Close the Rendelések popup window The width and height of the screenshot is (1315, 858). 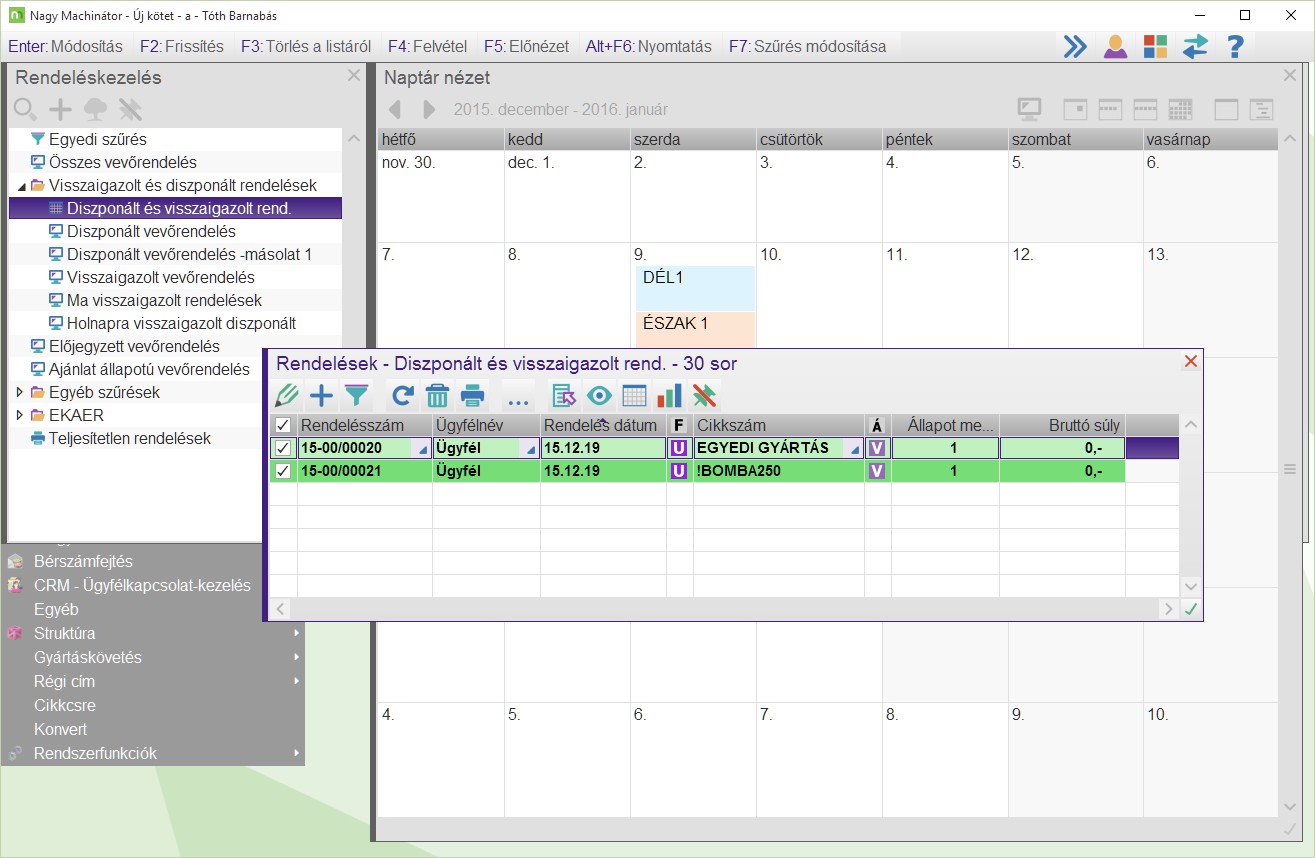(1190, 362)
